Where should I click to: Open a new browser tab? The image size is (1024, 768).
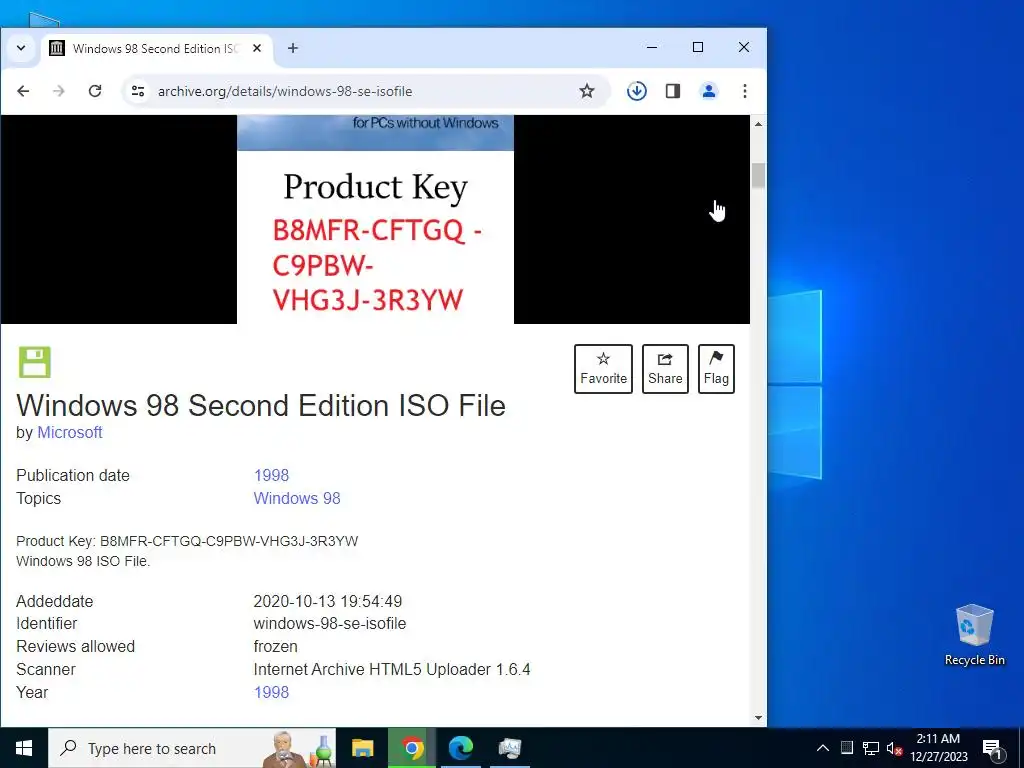(293, 48)
